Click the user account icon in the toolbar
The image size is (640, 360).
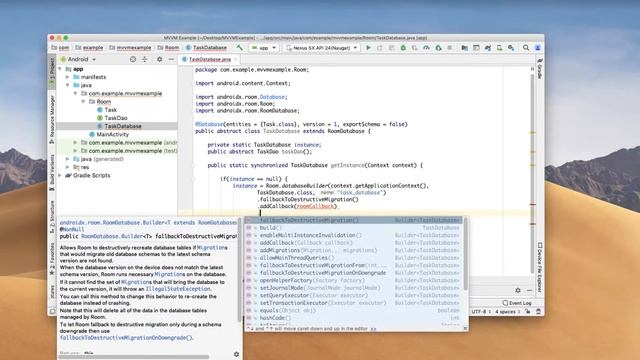tap(538, 48)
